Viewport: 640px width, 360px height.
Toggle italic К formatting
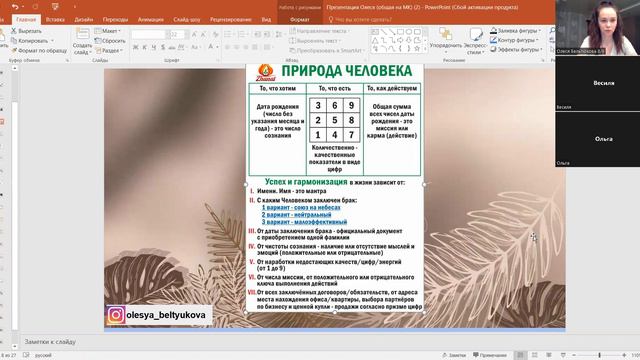tap(144, 47)
